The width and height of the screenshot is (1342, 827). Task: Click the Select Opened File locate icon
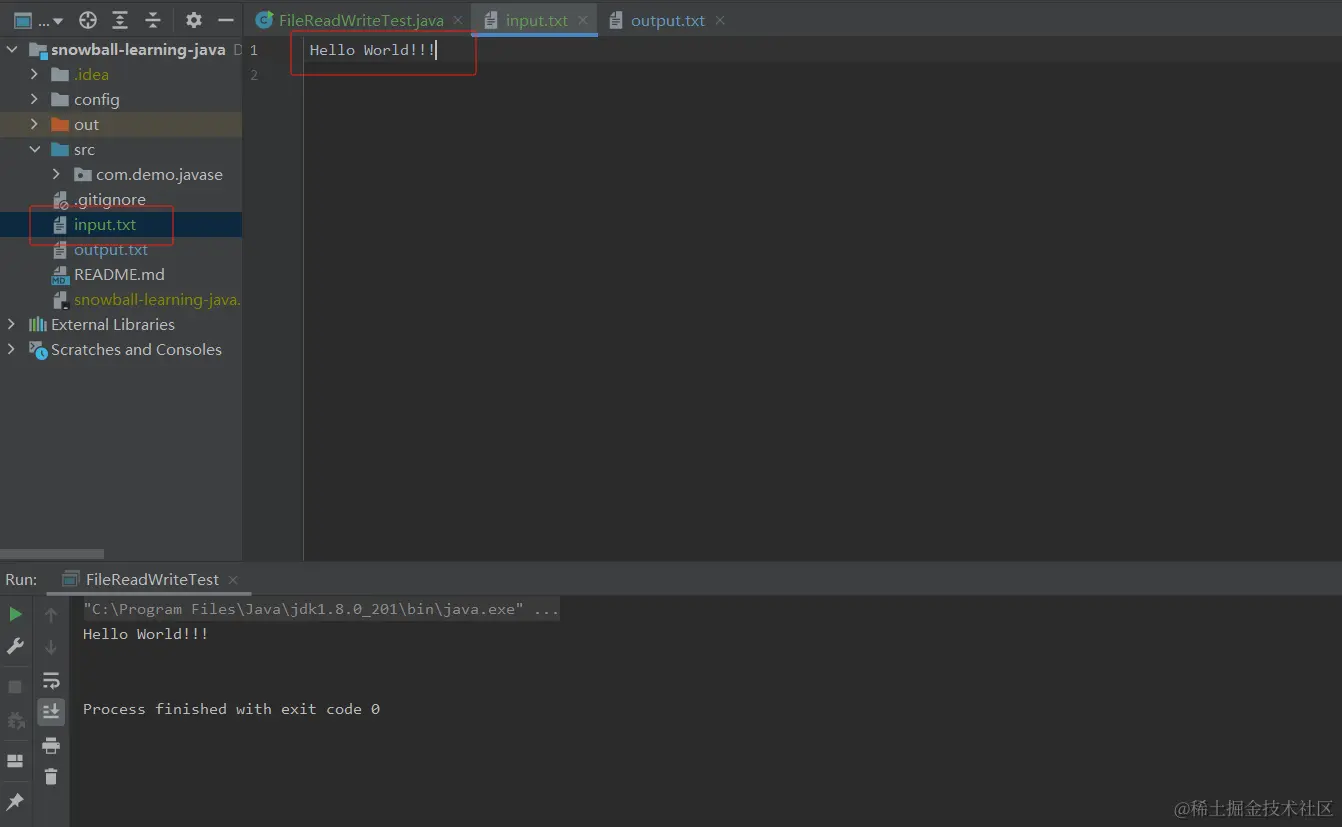(88, 20)
